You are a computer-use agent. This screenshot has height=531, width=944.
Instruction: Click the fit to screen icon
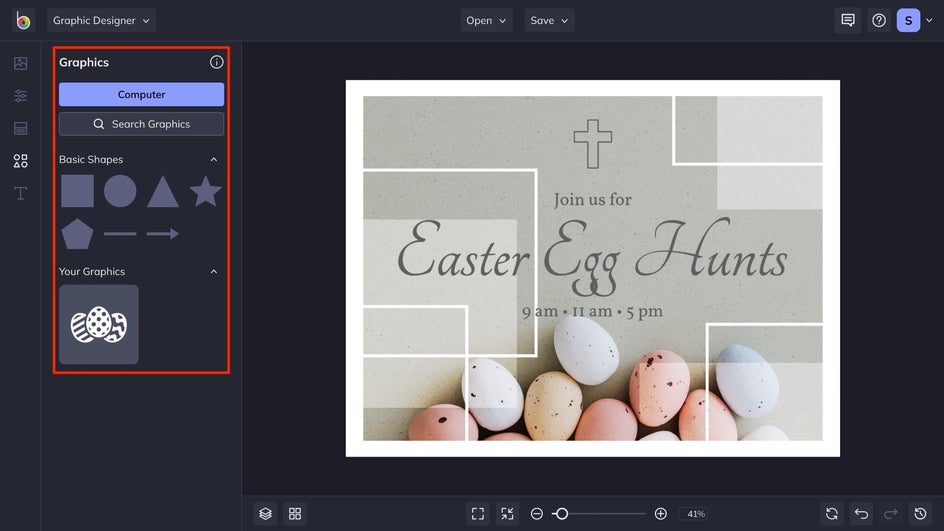pyautogui.click(x=478, y=513)
